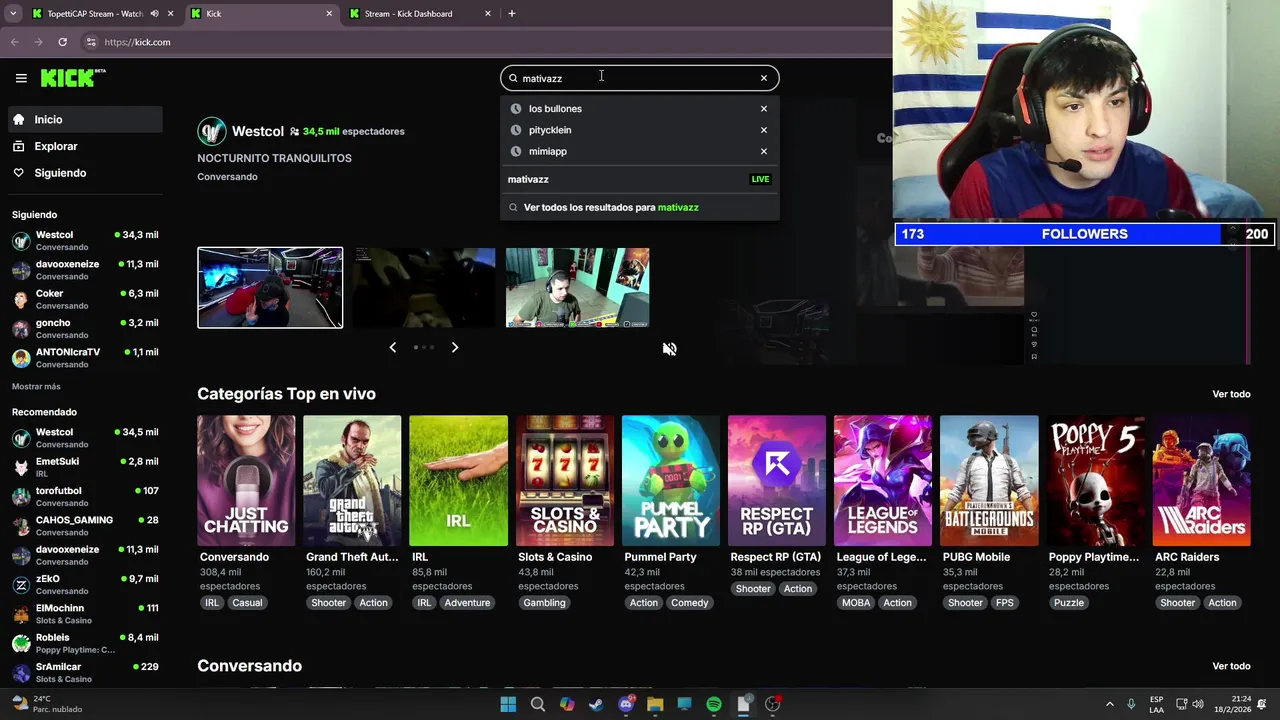Select recent search 'mimiapp'

pyautogui.click(x=548, y=152)
